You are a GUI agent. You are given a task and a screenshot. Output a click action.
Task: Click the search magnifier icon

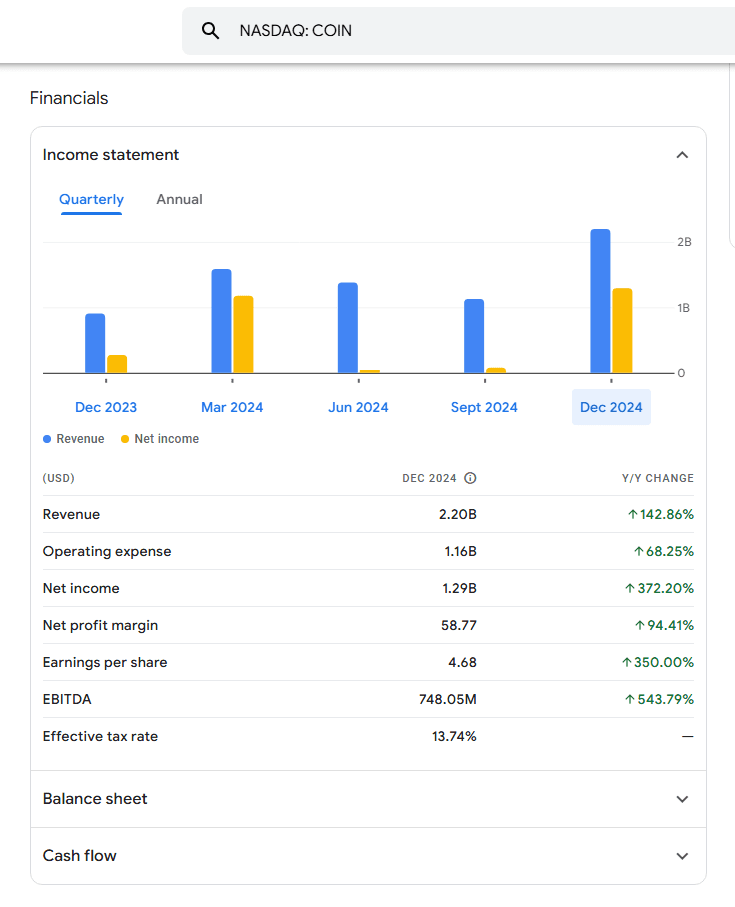tap(210, 31)
